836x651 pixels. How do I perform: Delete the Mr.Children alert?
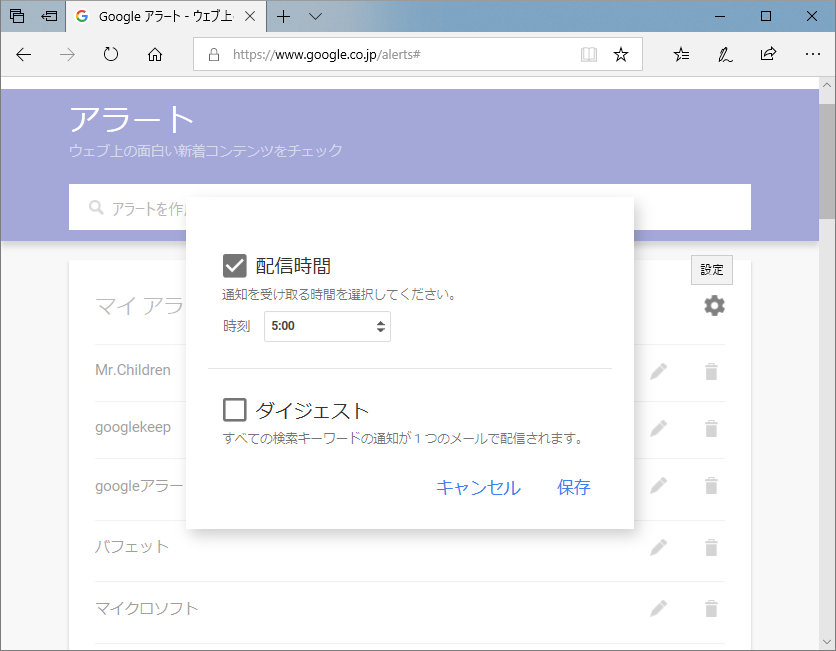711,371
